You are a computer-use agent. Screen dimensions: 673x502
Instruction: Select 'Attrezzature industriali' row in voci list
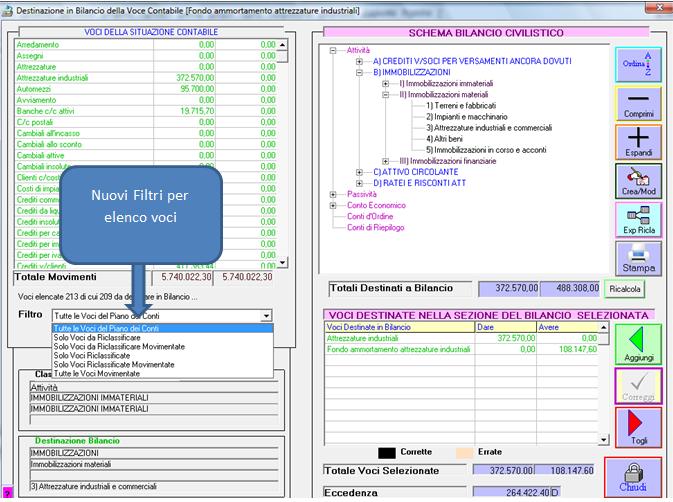146,78
